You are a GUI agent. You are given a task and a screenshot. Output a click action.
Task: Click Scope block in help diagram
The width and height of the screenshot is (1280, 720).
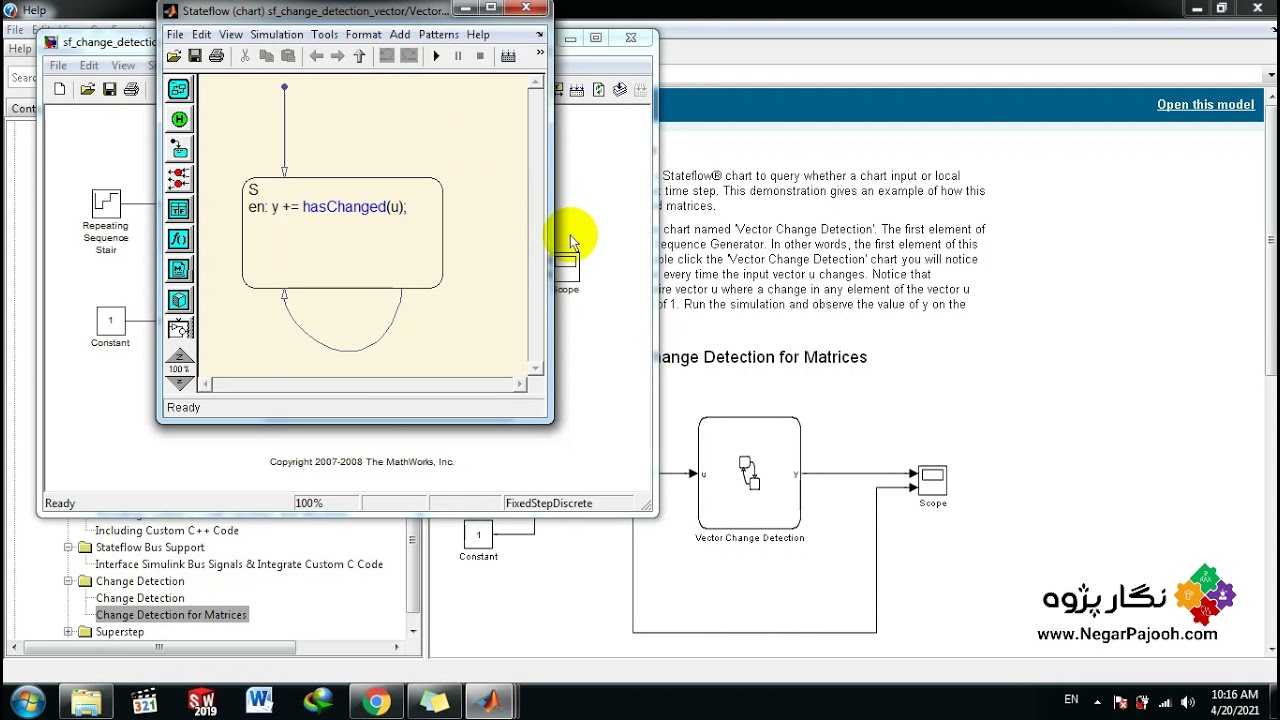(x=932, y=480)
